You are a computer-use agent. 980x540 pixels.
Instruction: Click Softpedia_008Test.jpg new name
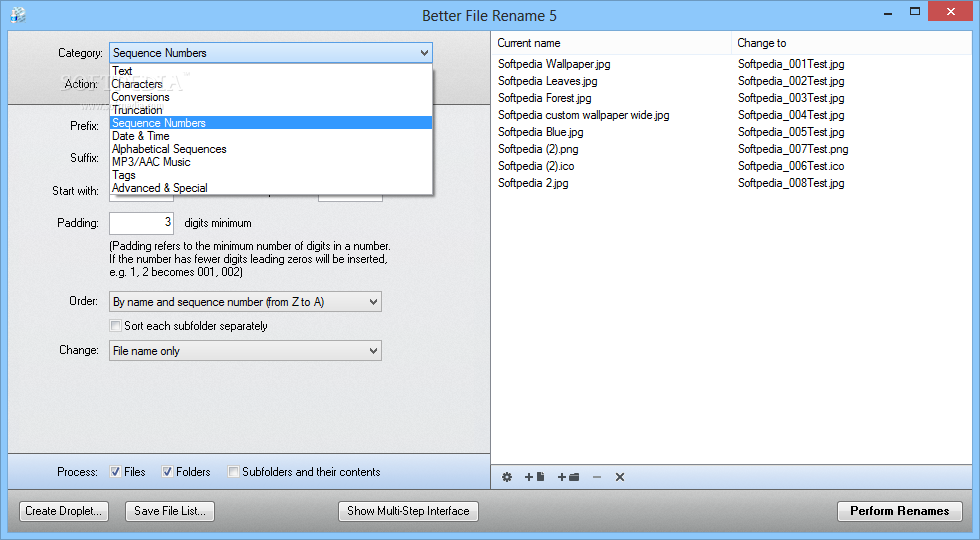tap(791, 183)
